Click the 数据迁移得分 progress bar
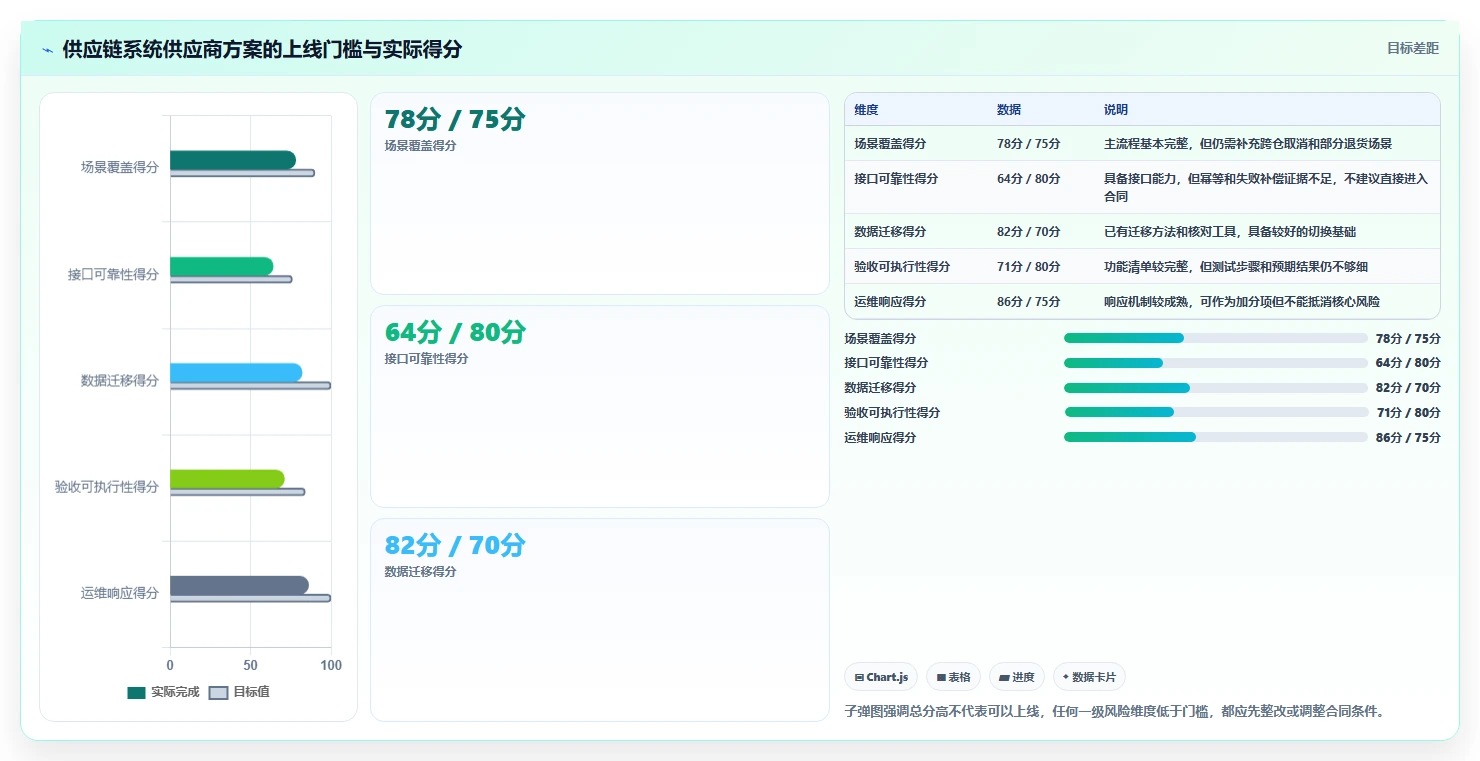Image resolution: width=1480 pixels, height=761 pixels. click(x=1216, y=388)
